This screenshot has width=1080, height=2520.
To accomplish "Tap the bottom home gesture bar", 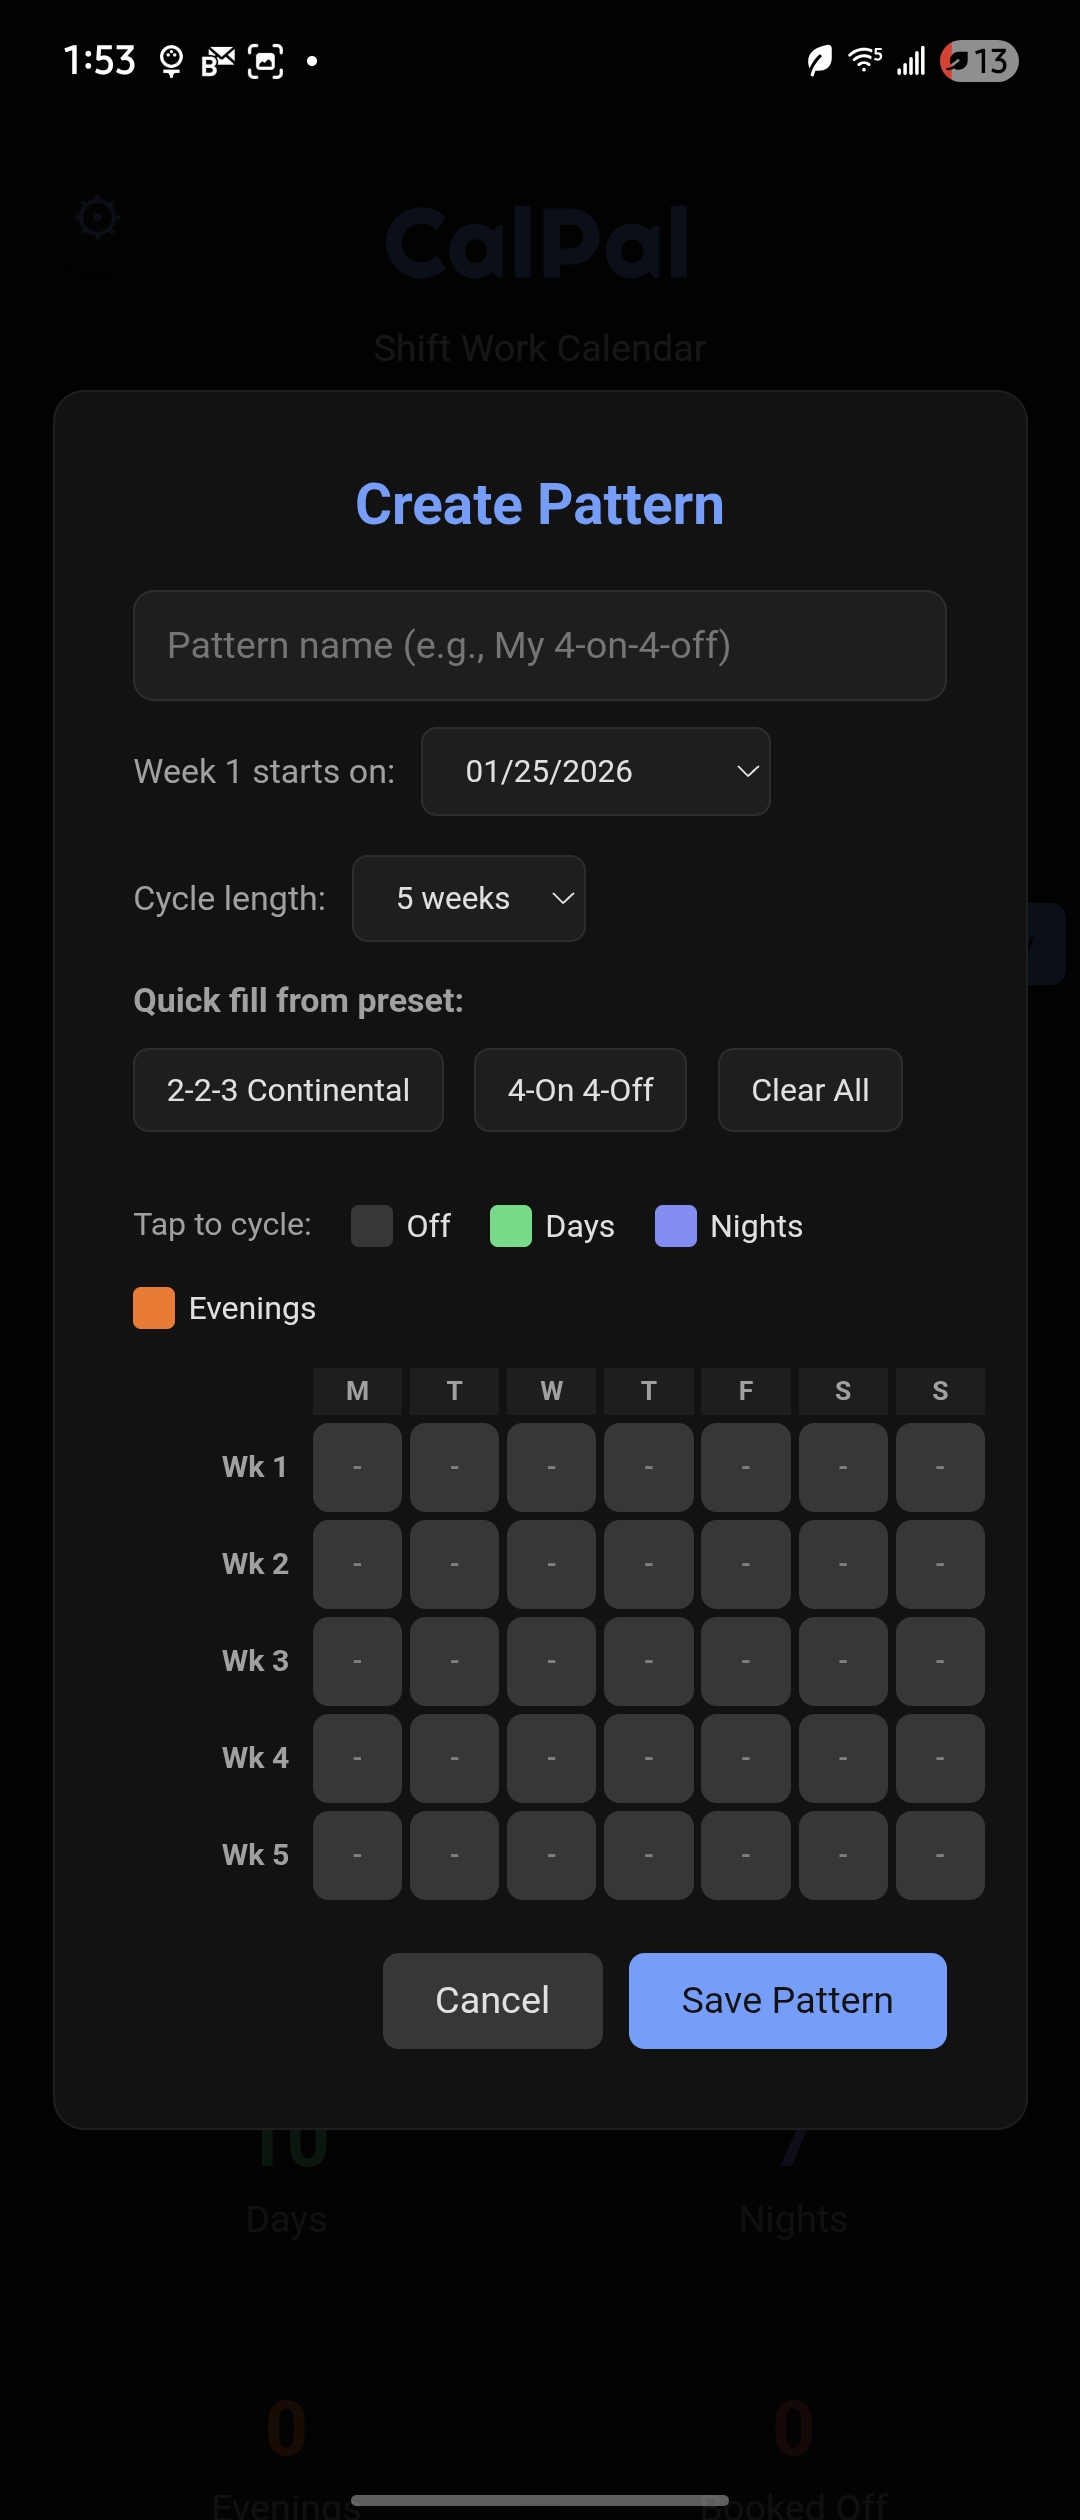I will (x=540, y=2500).
